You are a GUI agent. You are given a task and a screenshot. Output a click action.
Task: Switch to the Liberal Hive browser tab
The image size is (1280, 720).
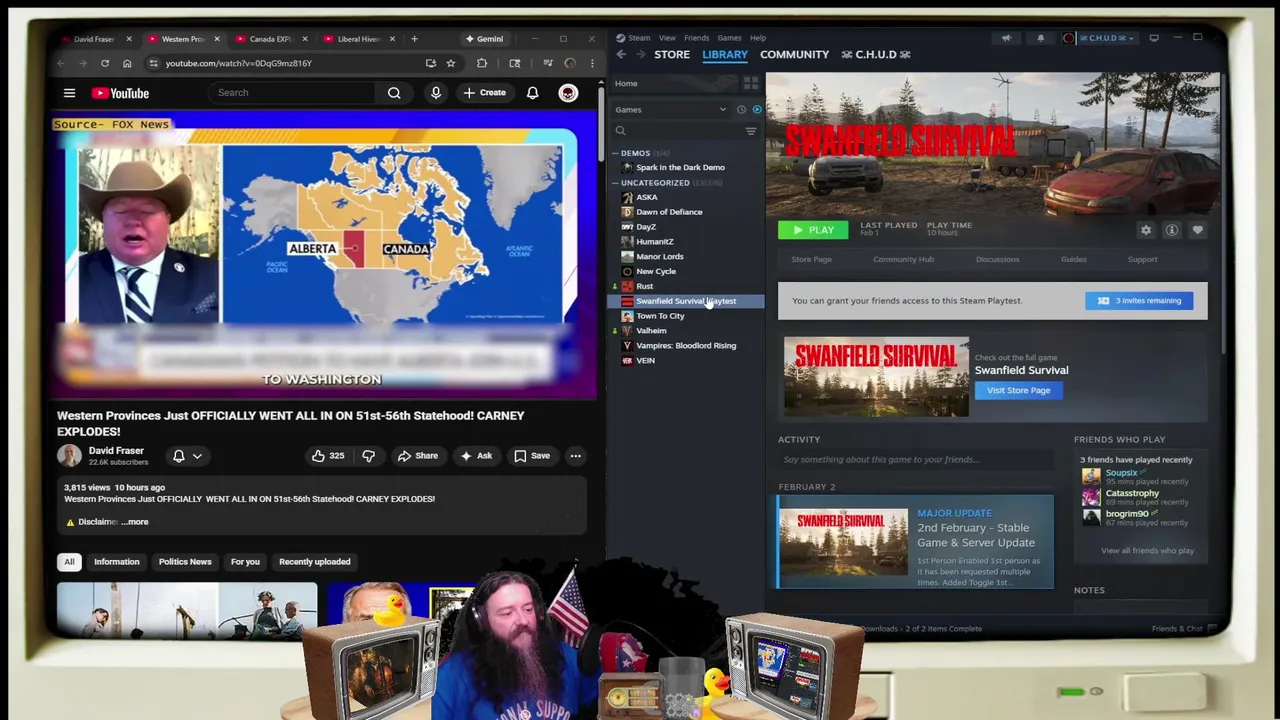tap(358, 39)
